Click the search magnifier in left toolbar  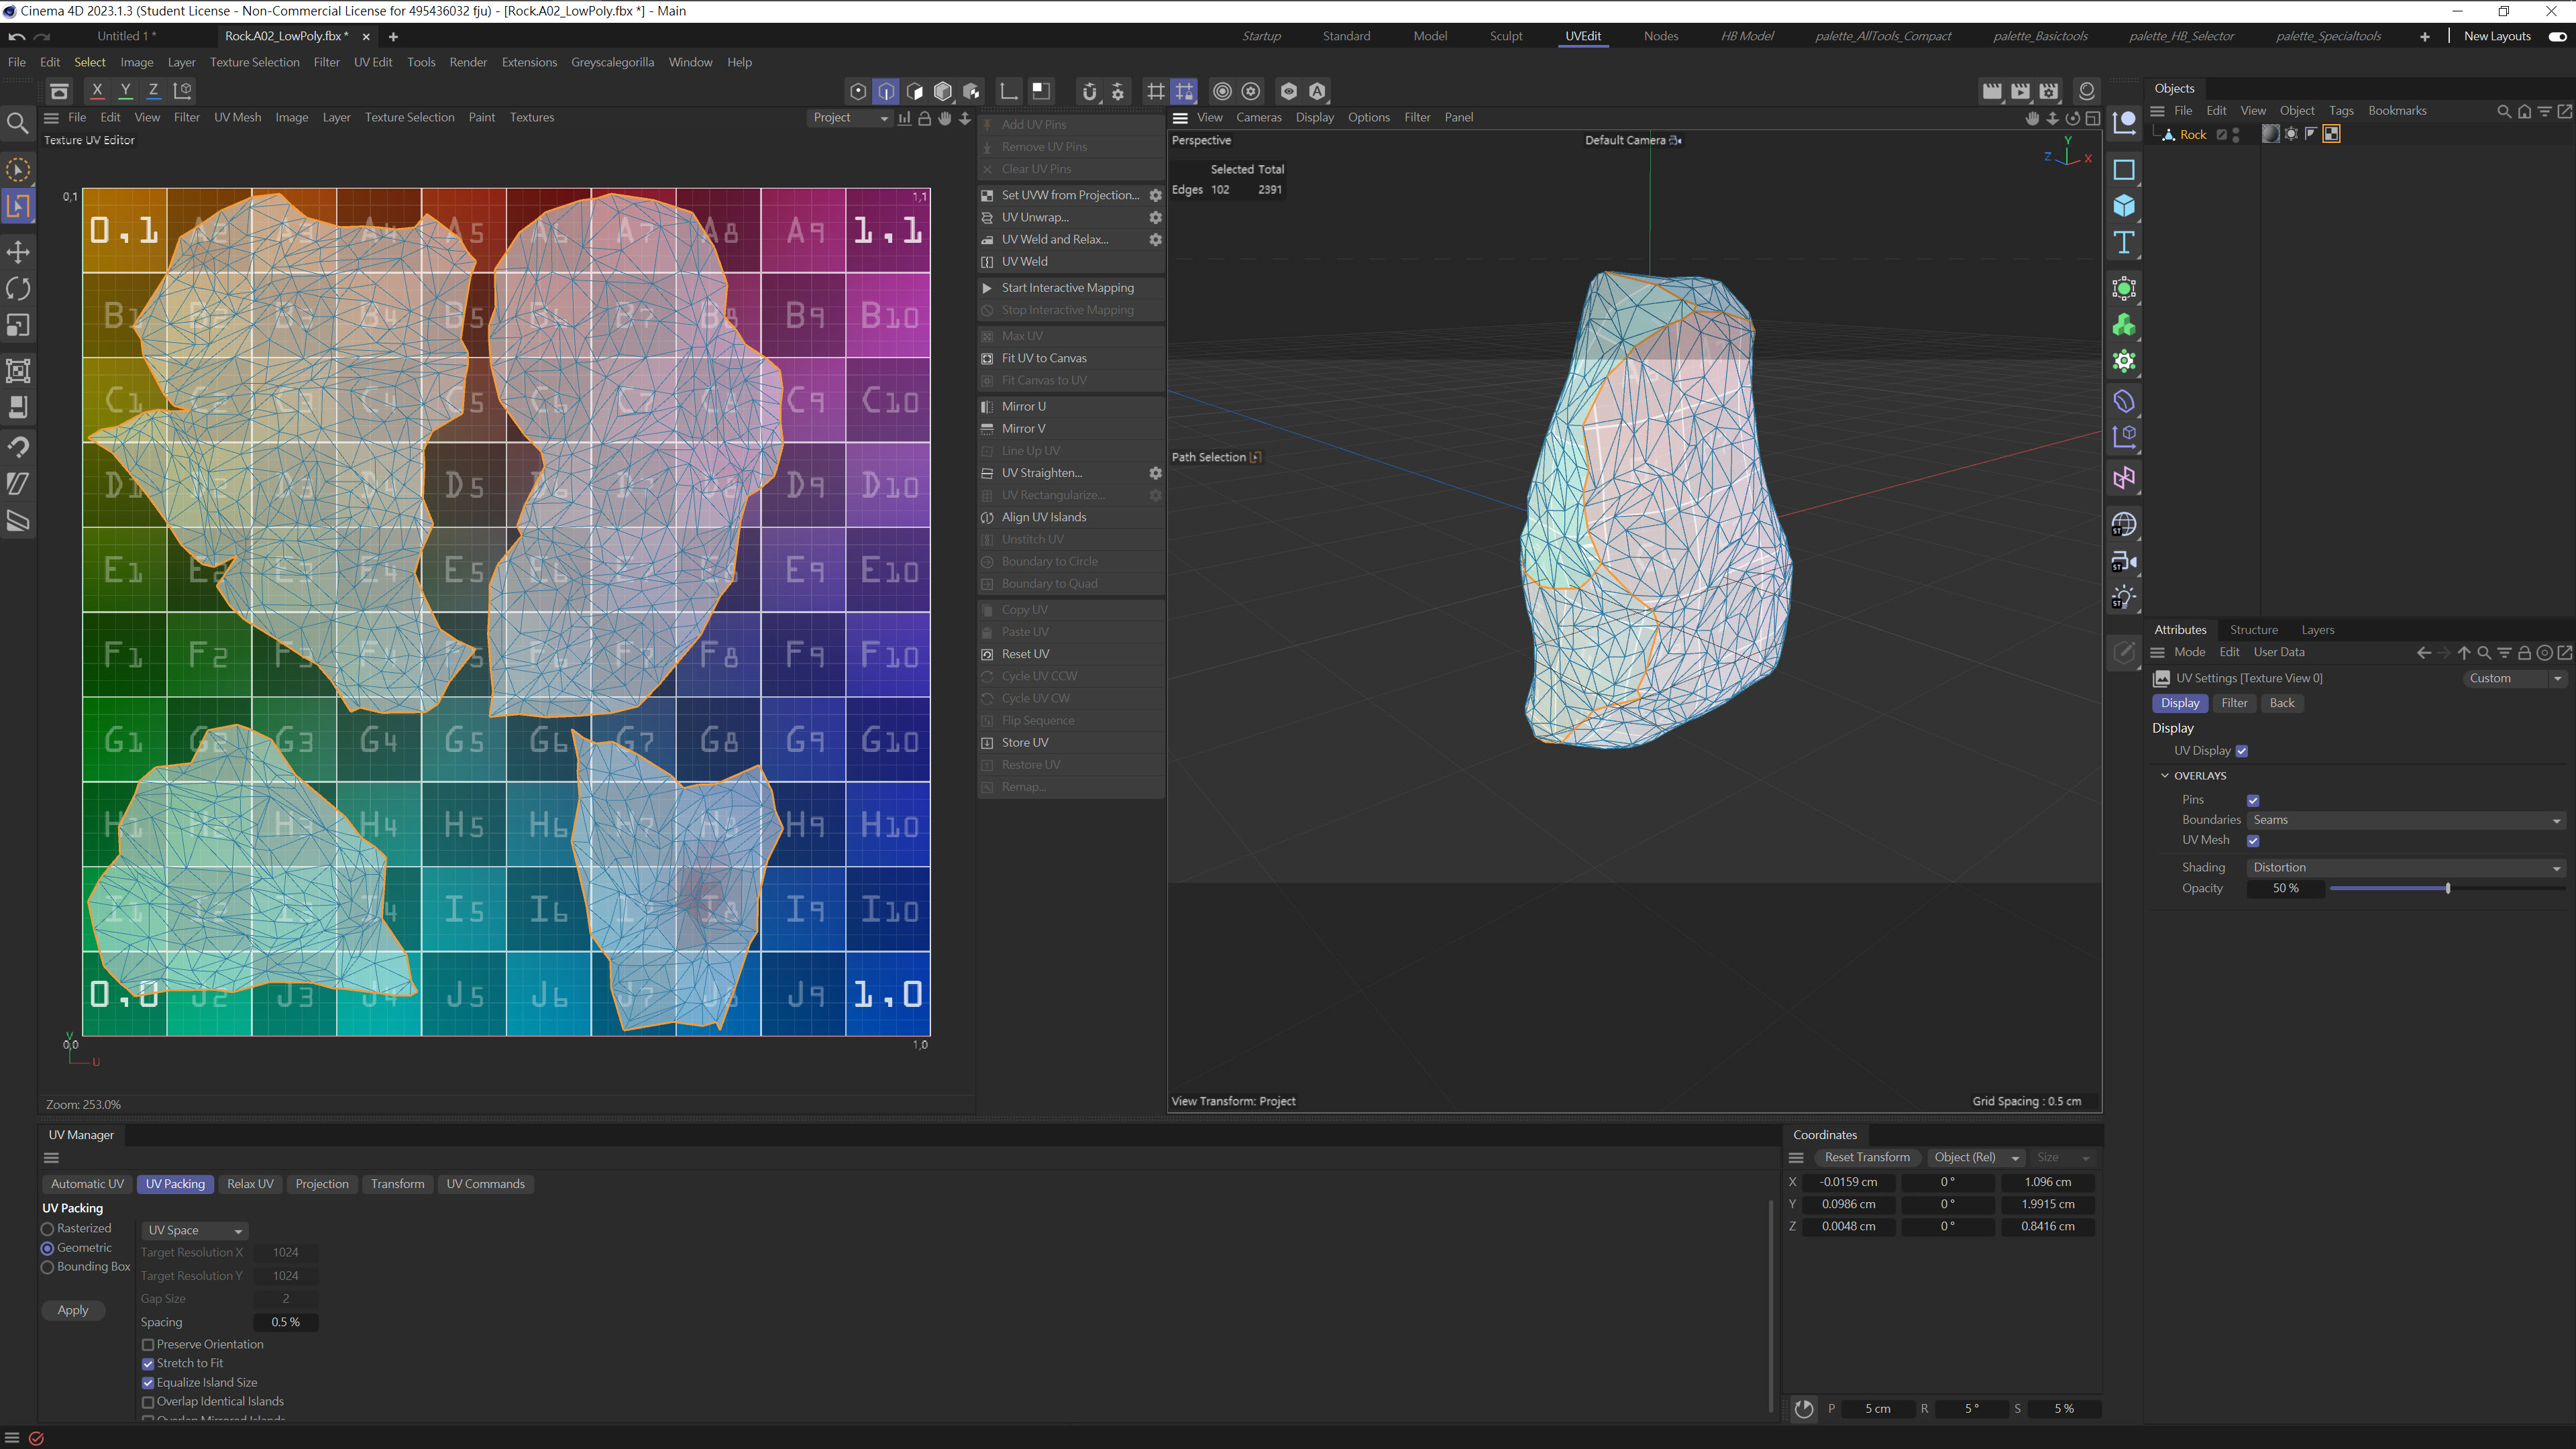[x=18, y=123]
